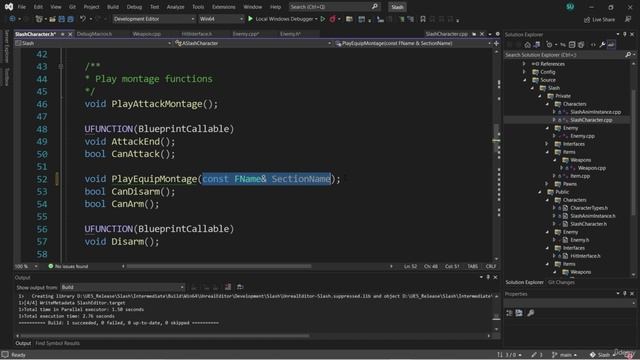Click Pending Changes Filter clock icon
This screenshot has height=360, width=640.
[x=549, y=45]
